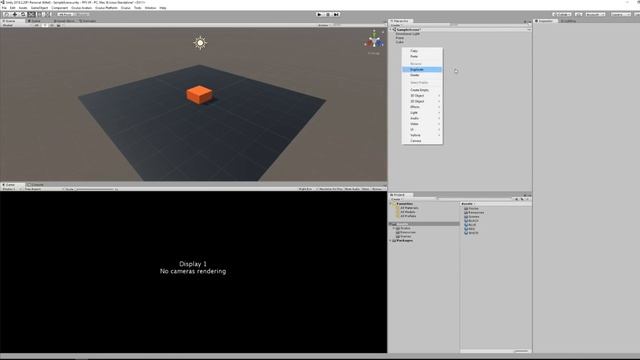
Task: Select the Directional Light sun icon in Scene
Action: 200,42
